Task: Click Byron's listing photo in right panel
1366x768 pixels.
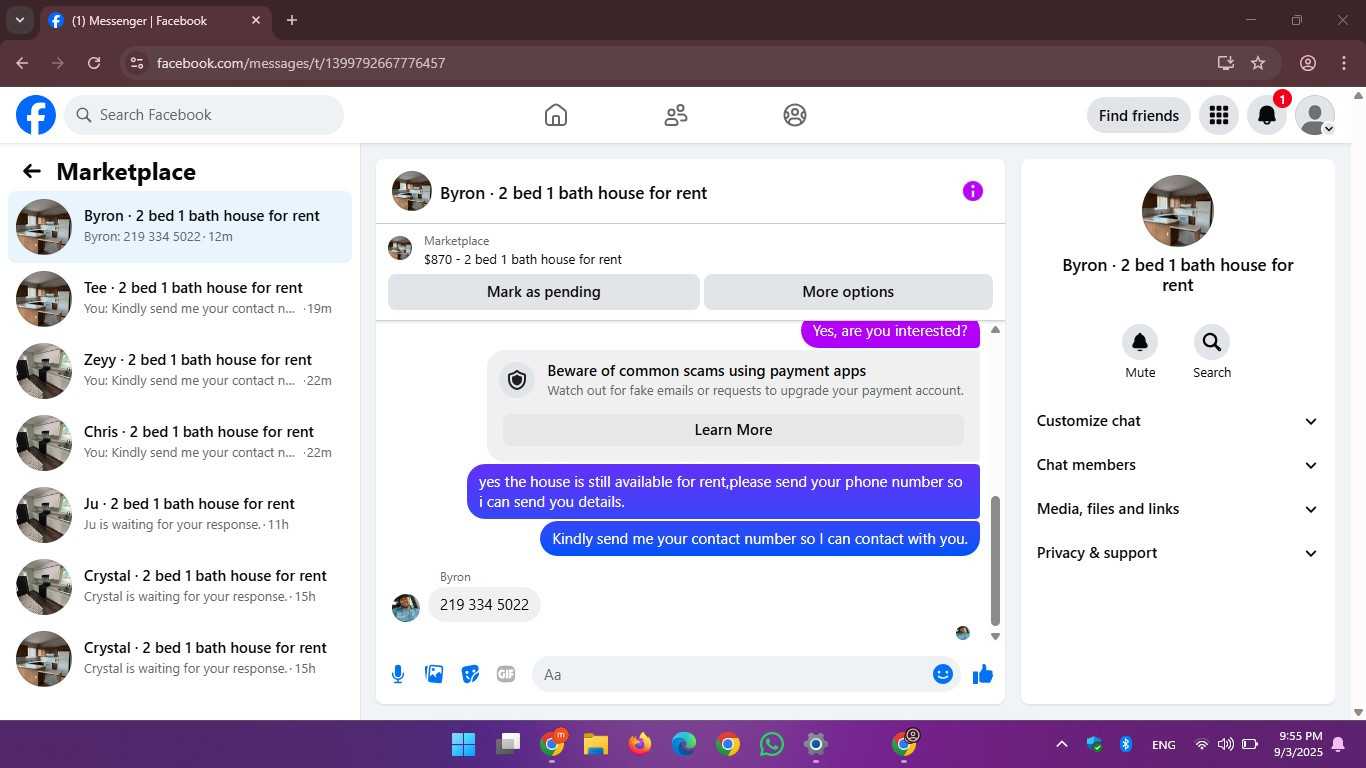Action: tap(1178, 211)
